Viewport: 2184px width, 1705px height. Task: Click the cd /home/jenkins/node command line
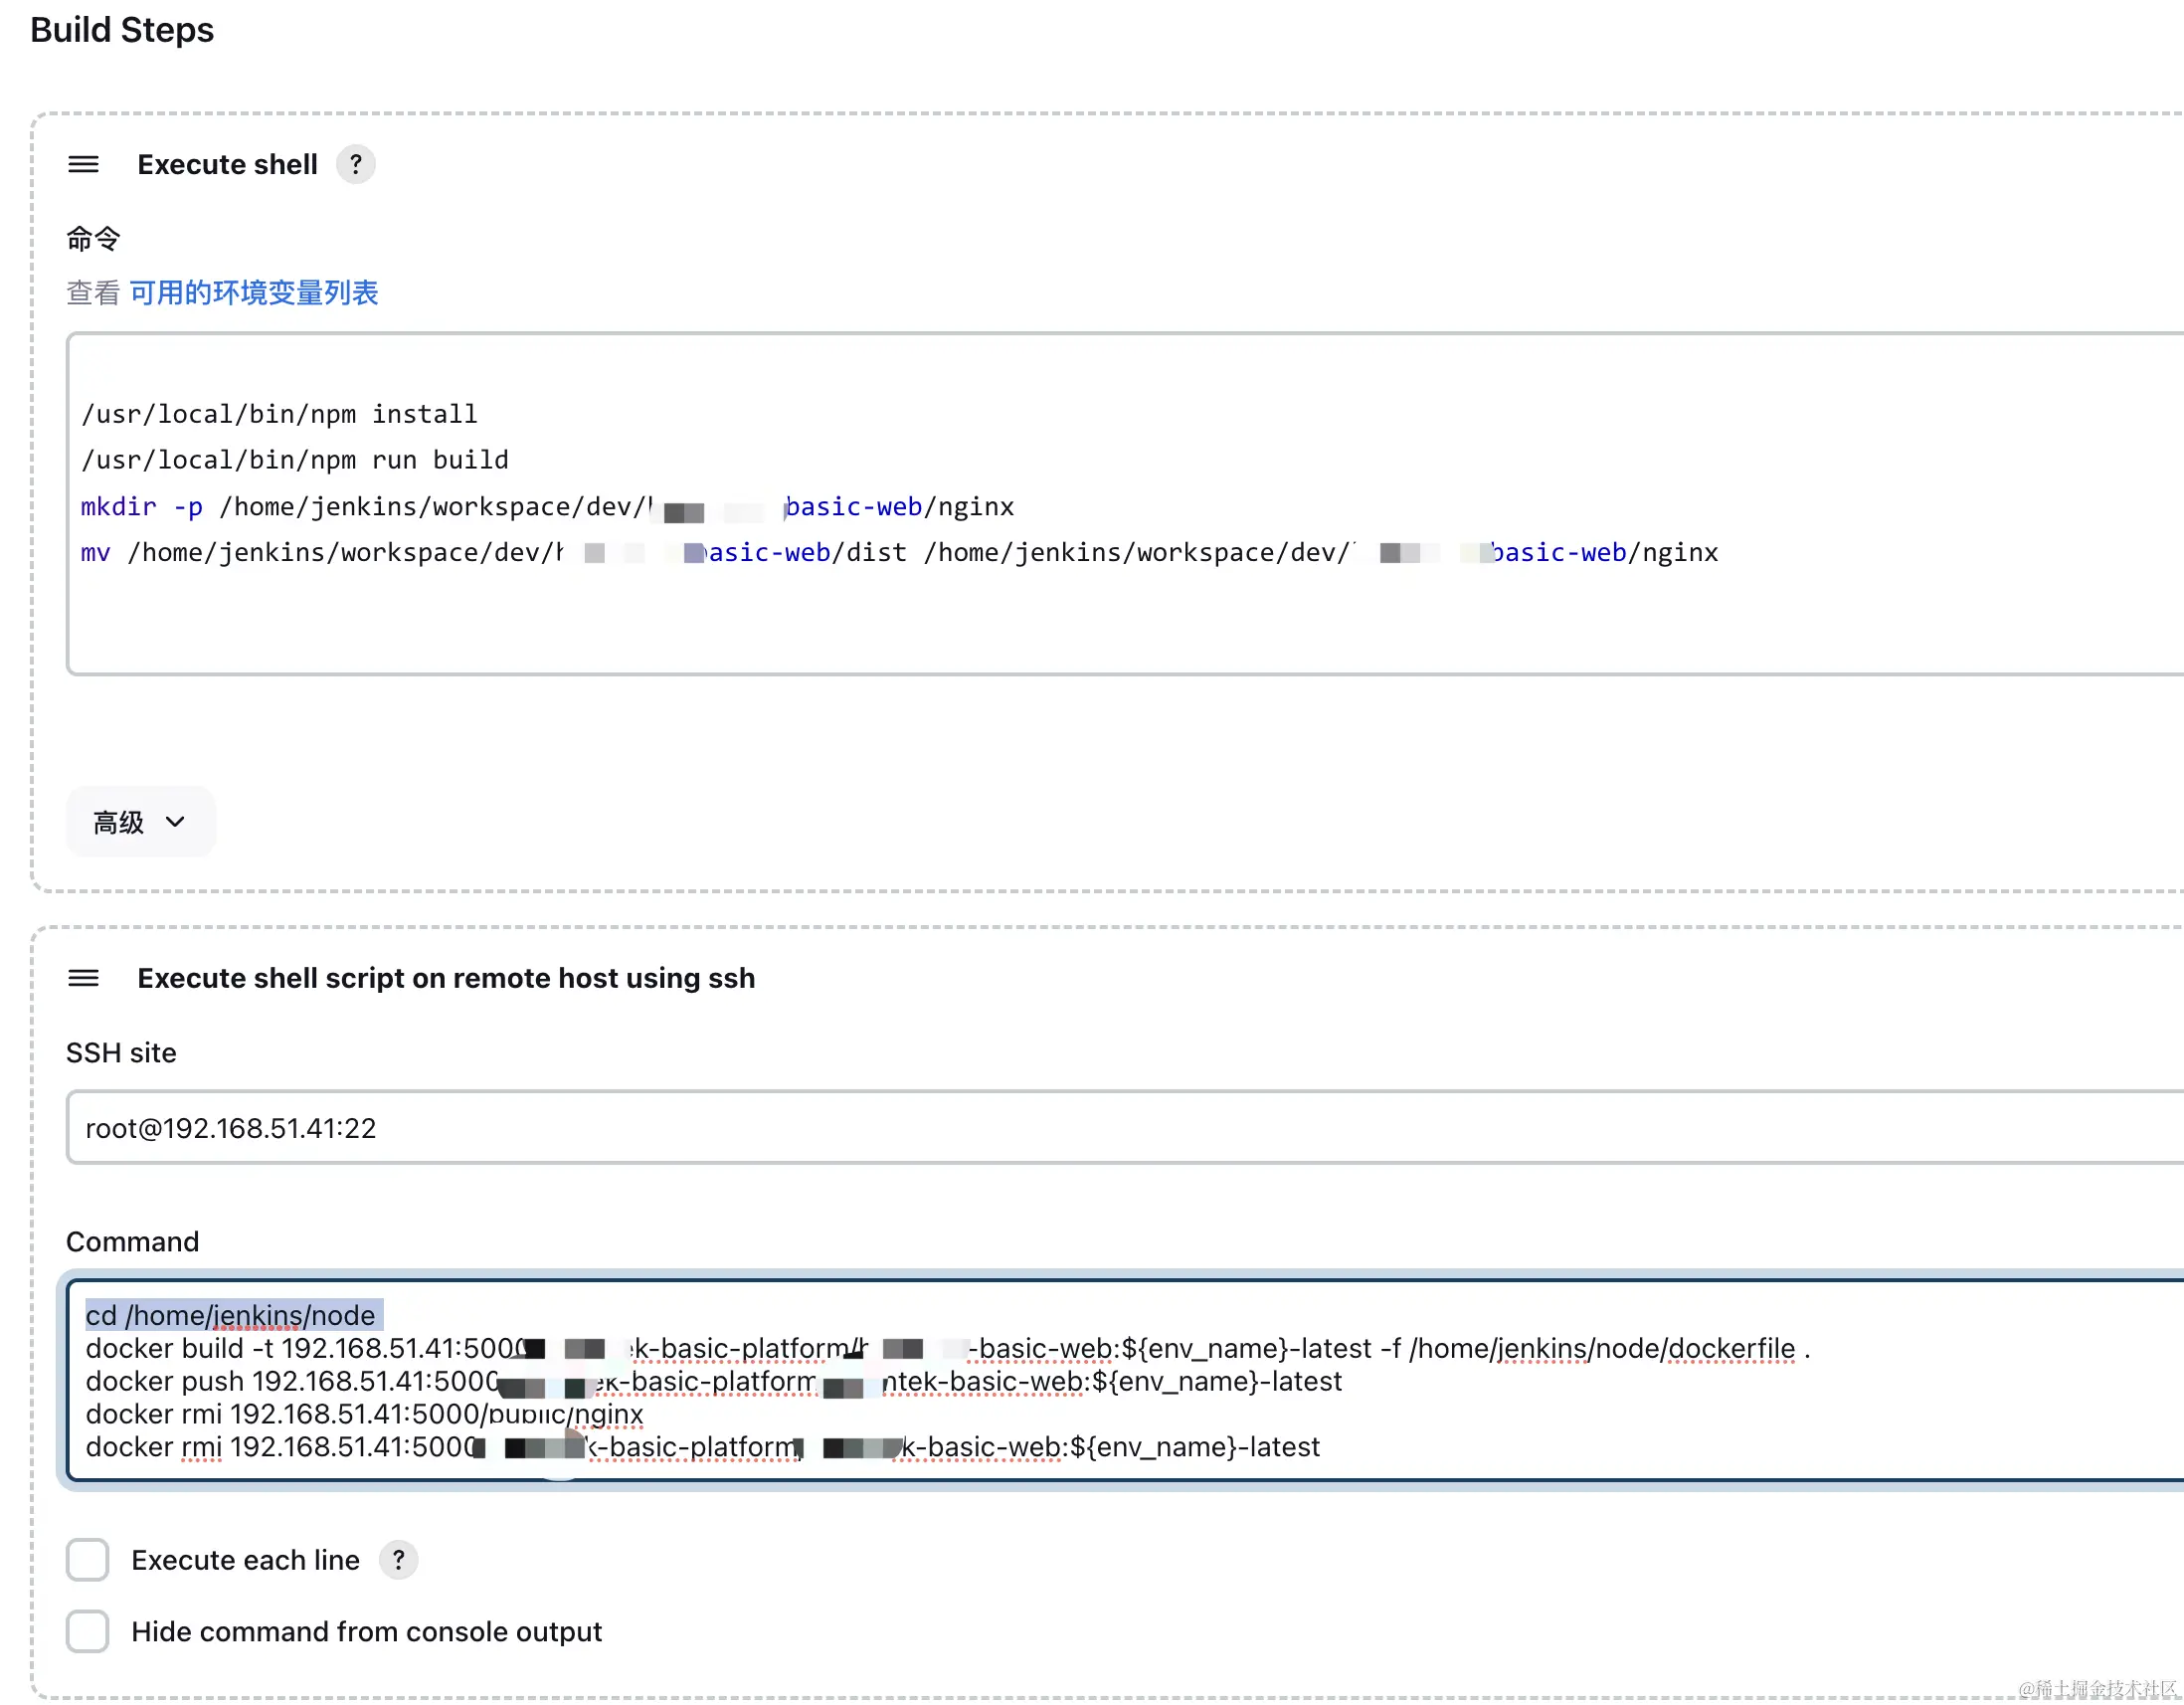point(231,1315)
